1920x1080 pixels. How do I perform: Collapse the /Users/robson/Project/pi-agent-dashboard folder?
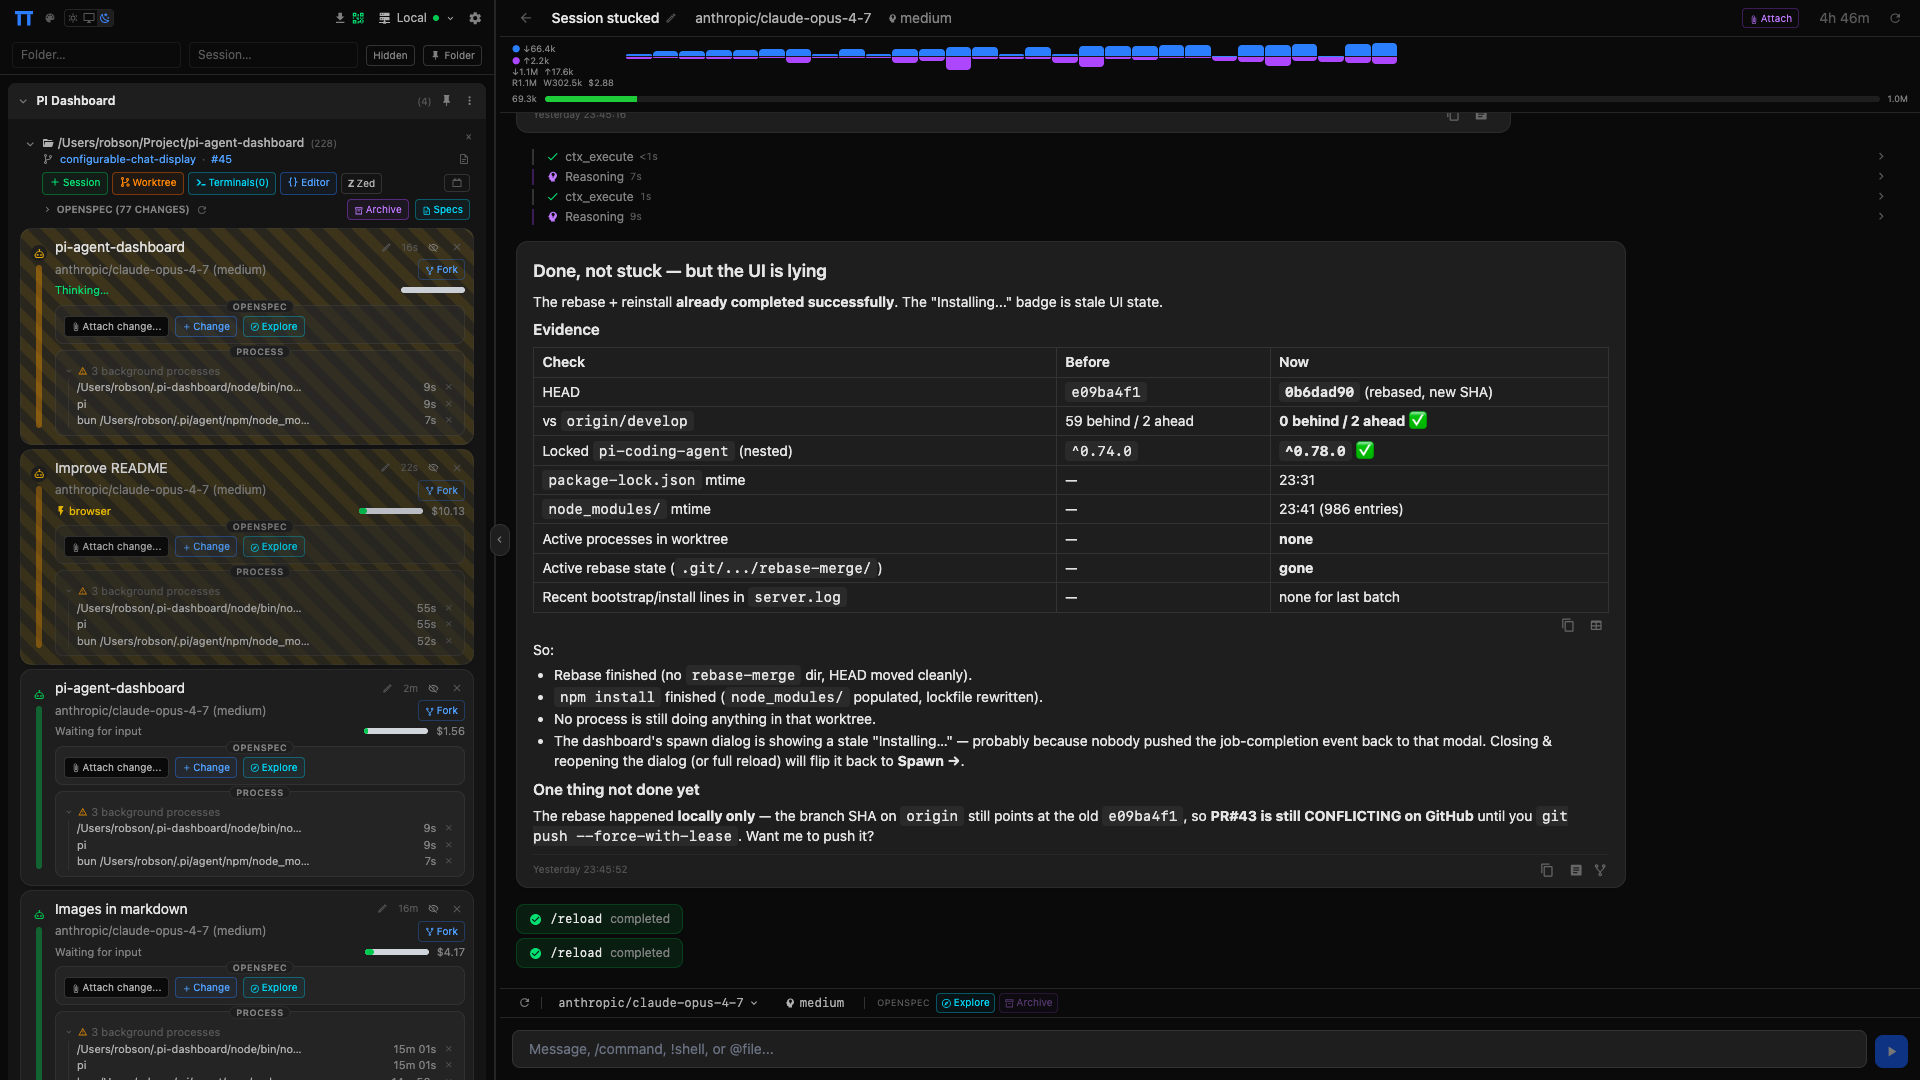[30, 143]
